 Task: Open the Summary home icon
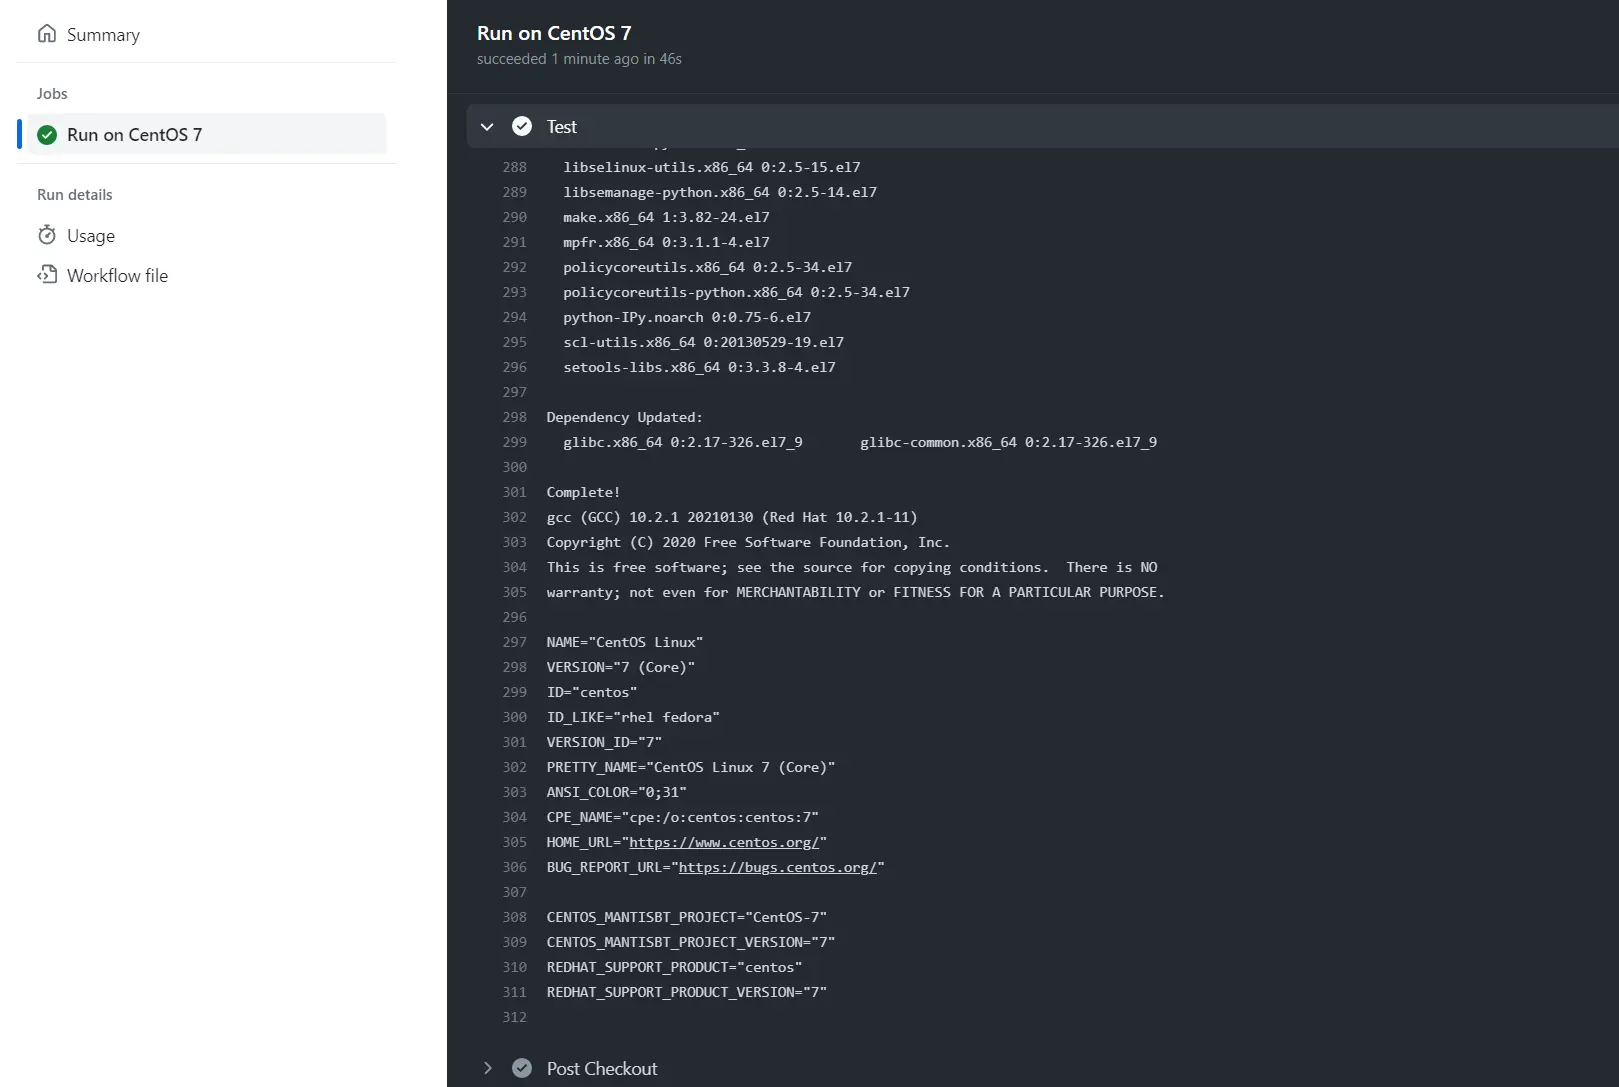tap(47, 34)
